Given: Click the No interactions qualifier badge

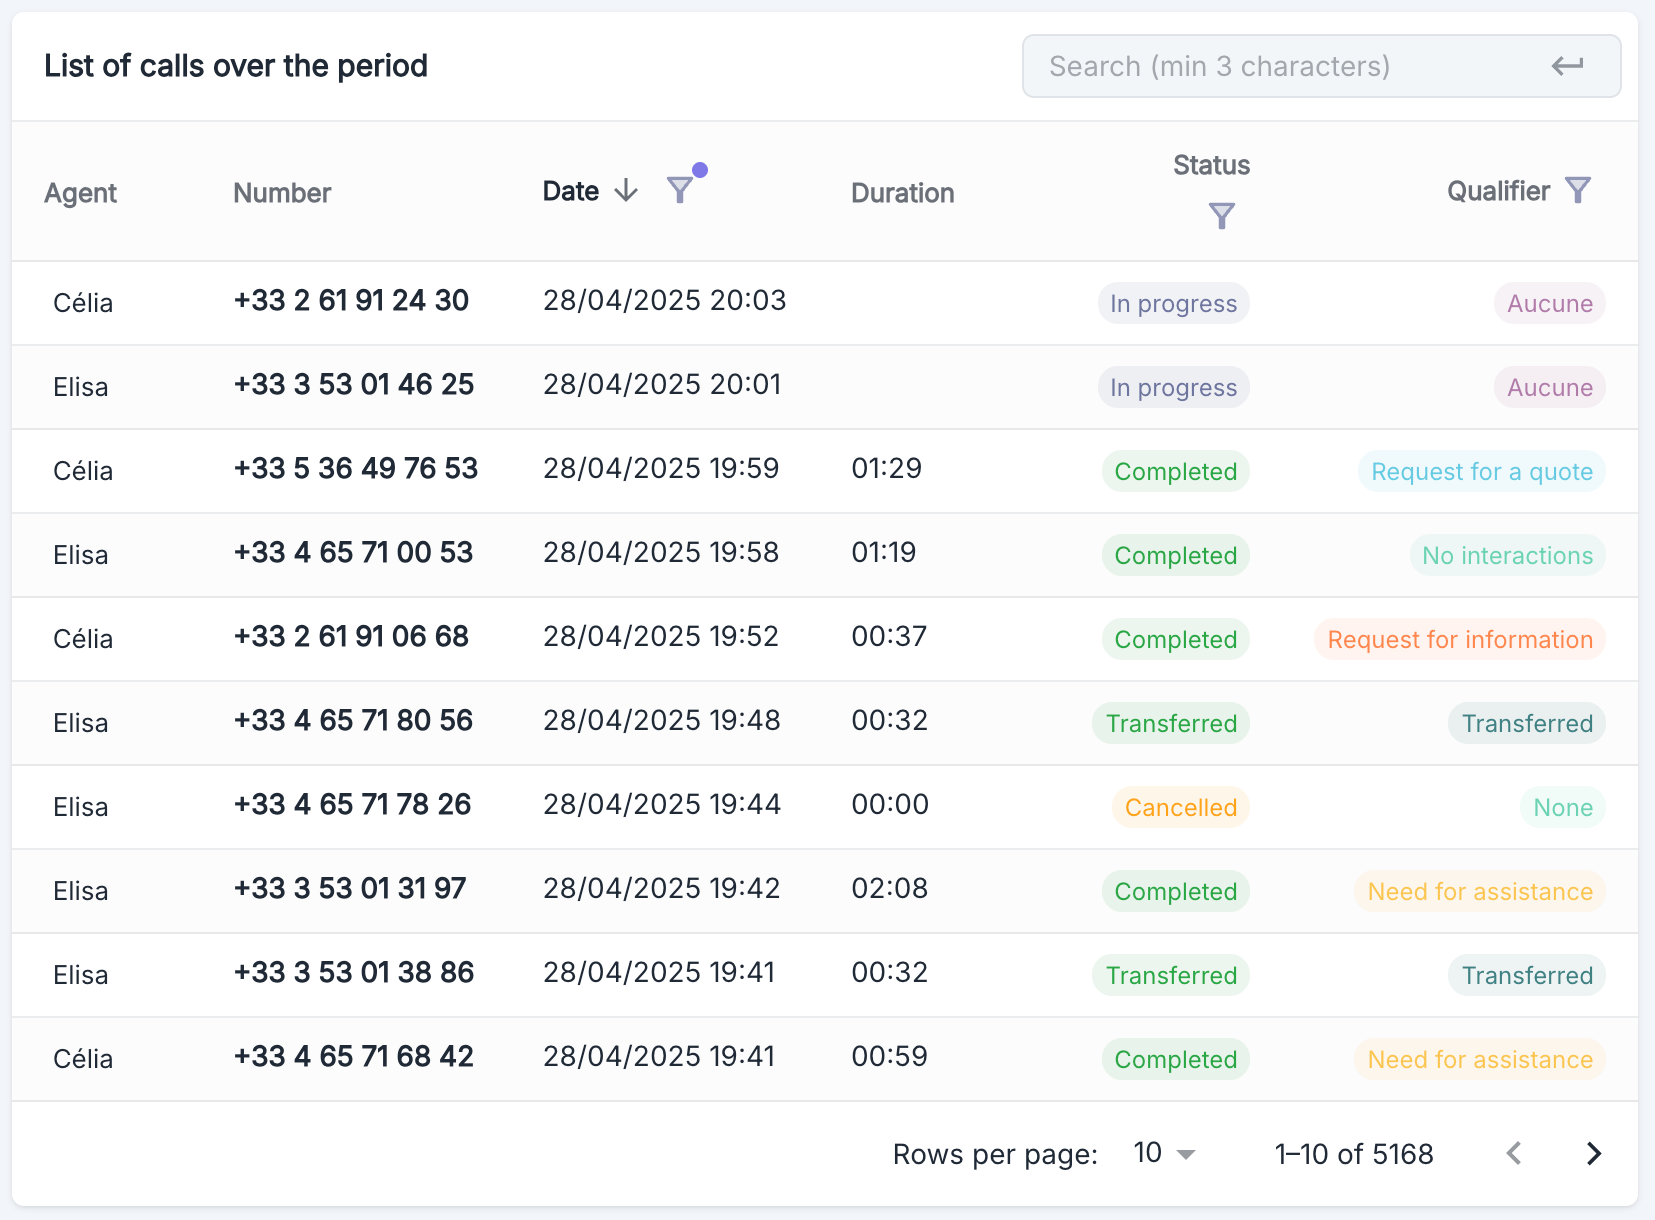Looking at the screenshot, I should [x=1508, y=555].
